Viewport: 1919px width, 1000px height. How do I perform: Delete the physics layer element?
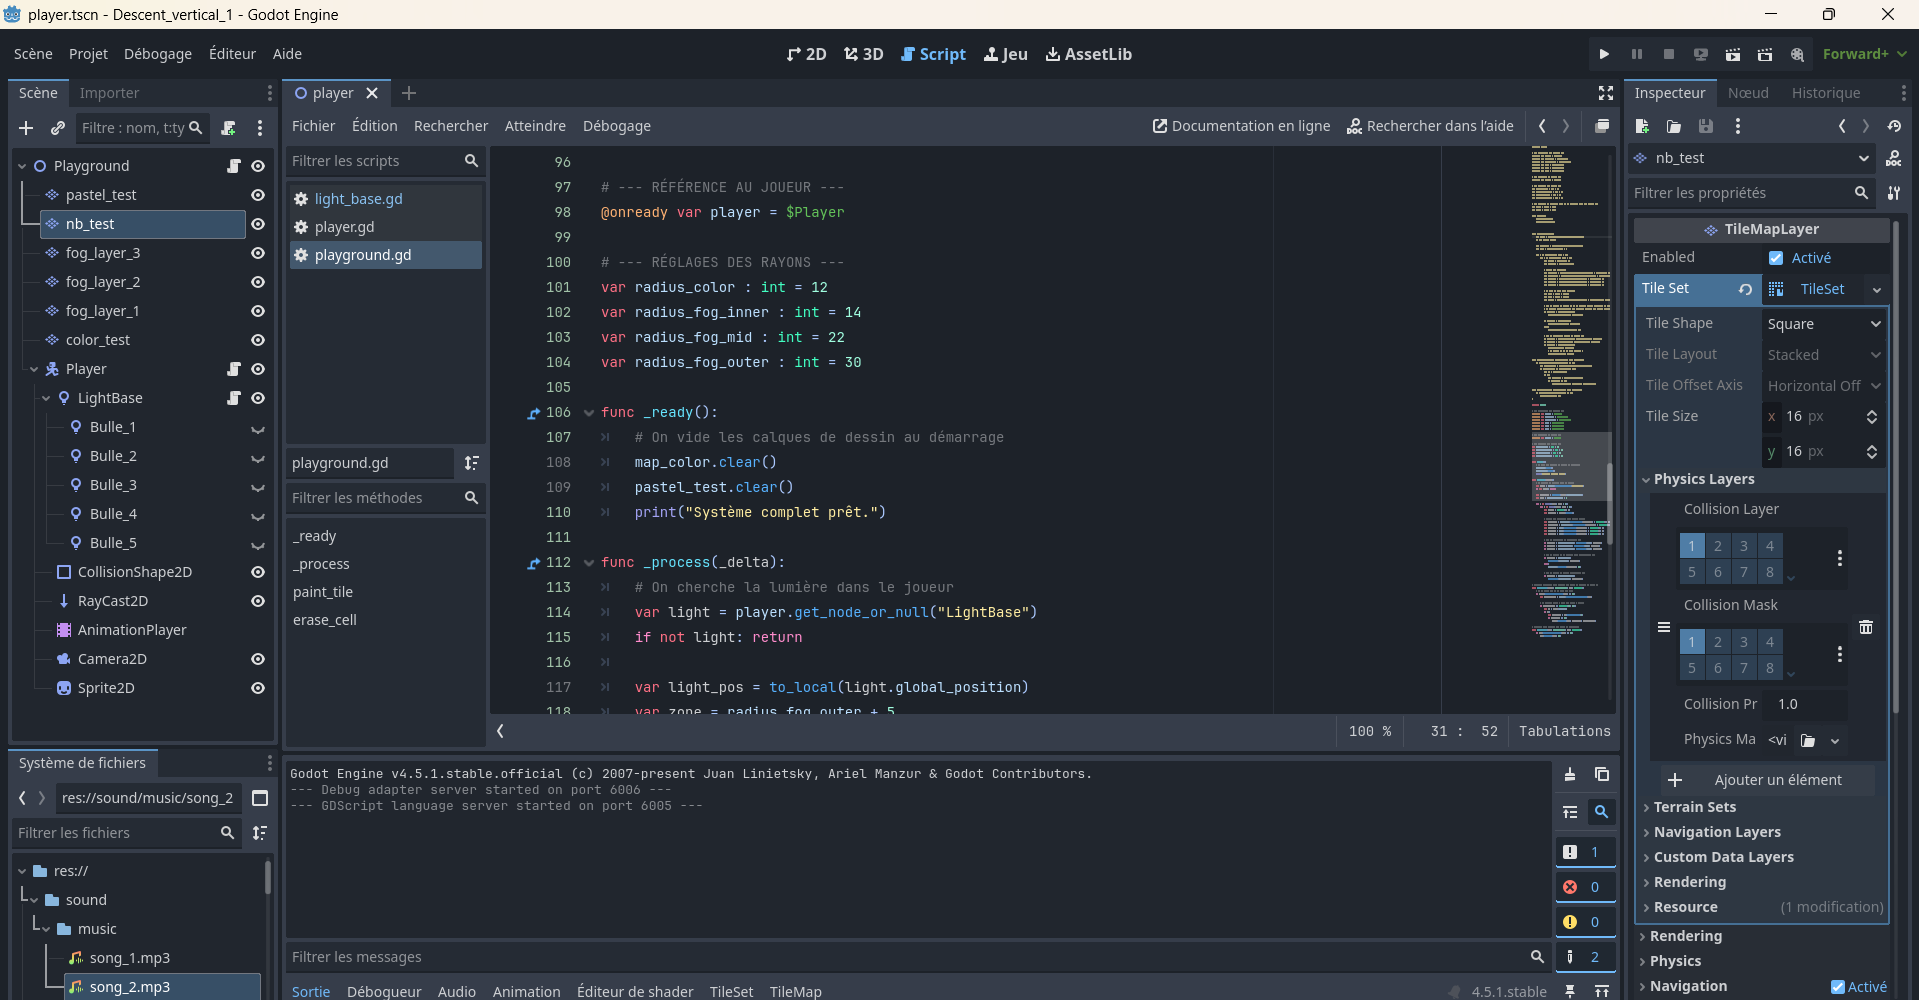tap(1865, 627)
